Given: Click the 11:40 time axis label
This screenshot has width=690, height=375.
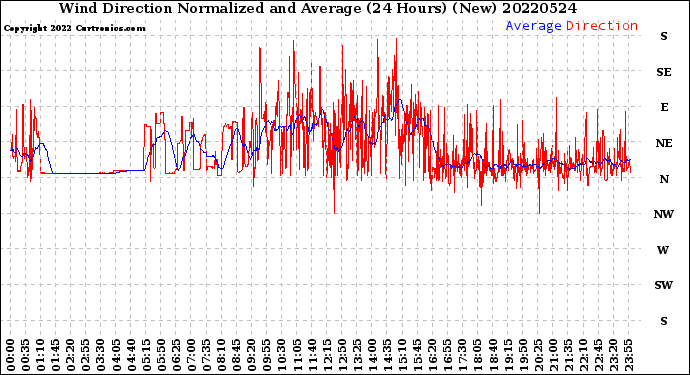Looking at the screenshot, I should point(312,355).
